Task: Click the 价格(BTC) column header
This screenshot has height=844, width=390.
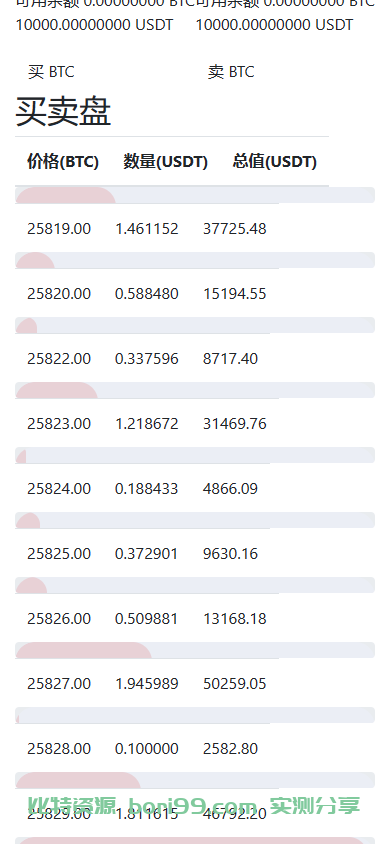Action: (x=63, y=161)
